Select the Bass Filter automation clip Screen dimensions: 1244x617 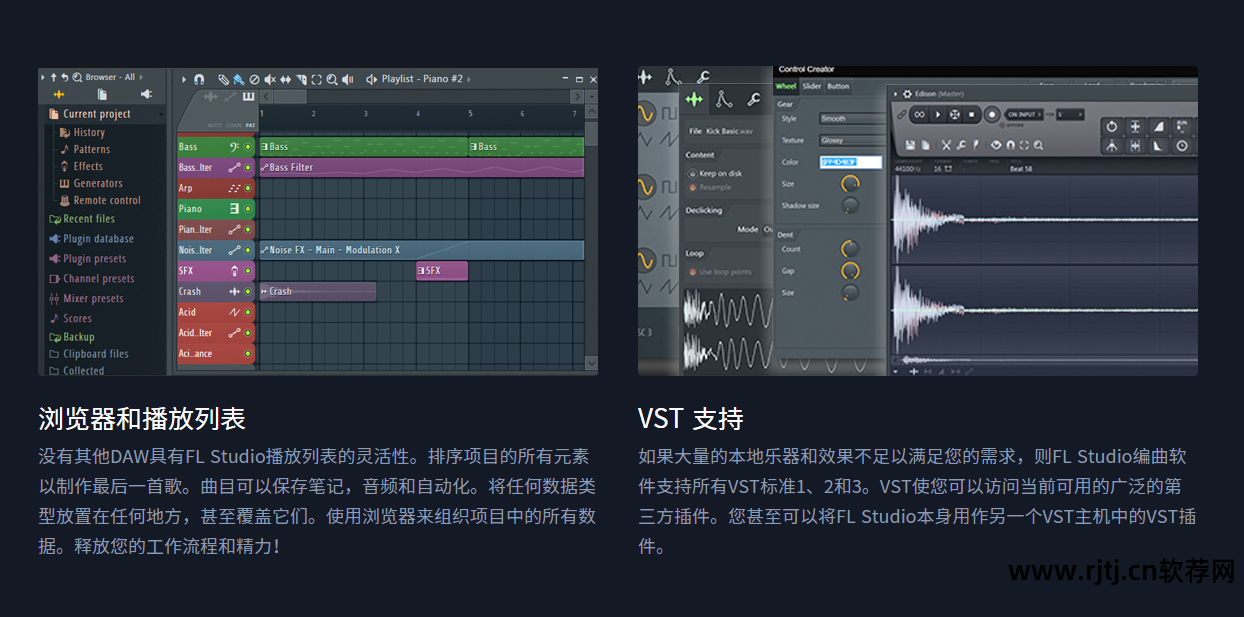click(x=421, y=167)
